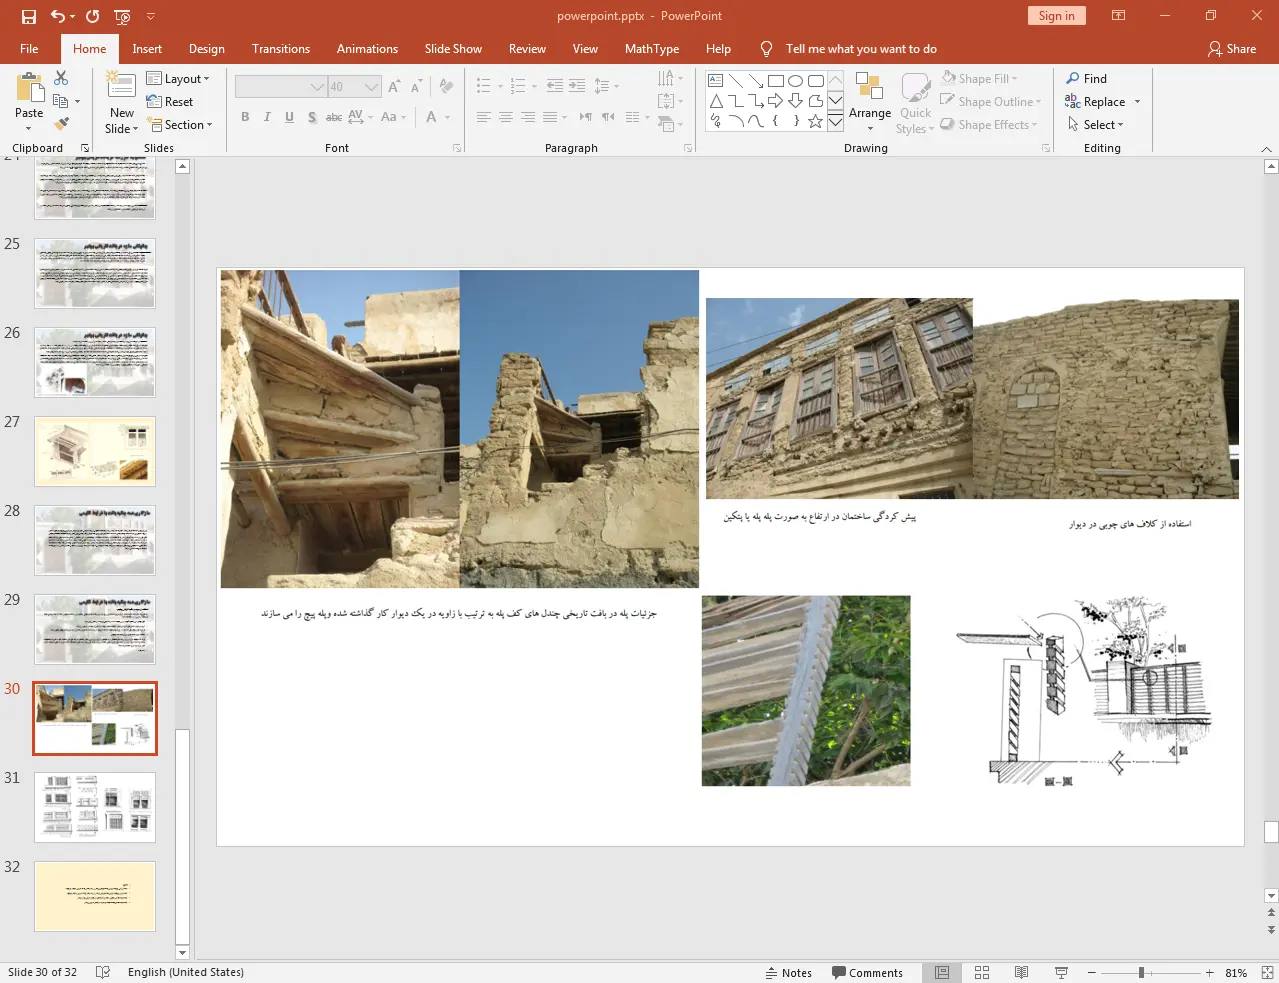Save the presentation using the floppy disk icon

[x=29, y=16]
